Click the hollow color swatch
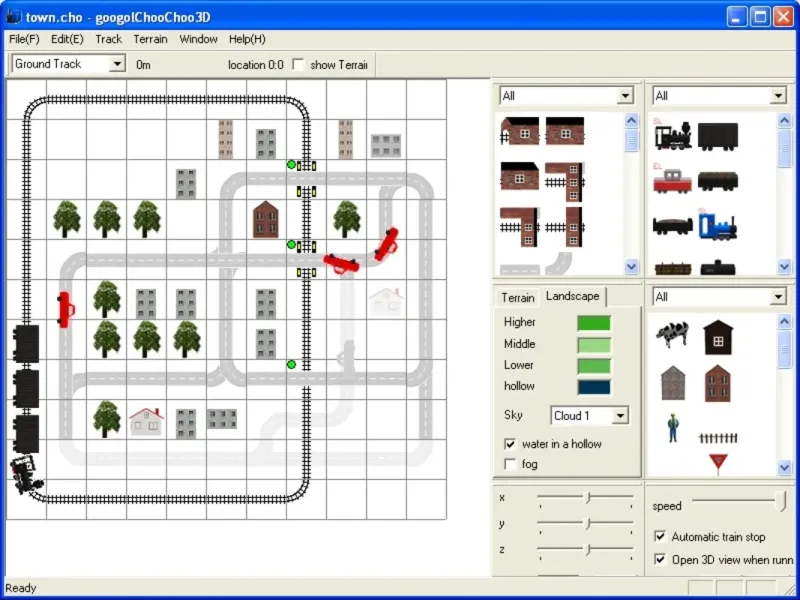800x600 pixels. (594, 387)
